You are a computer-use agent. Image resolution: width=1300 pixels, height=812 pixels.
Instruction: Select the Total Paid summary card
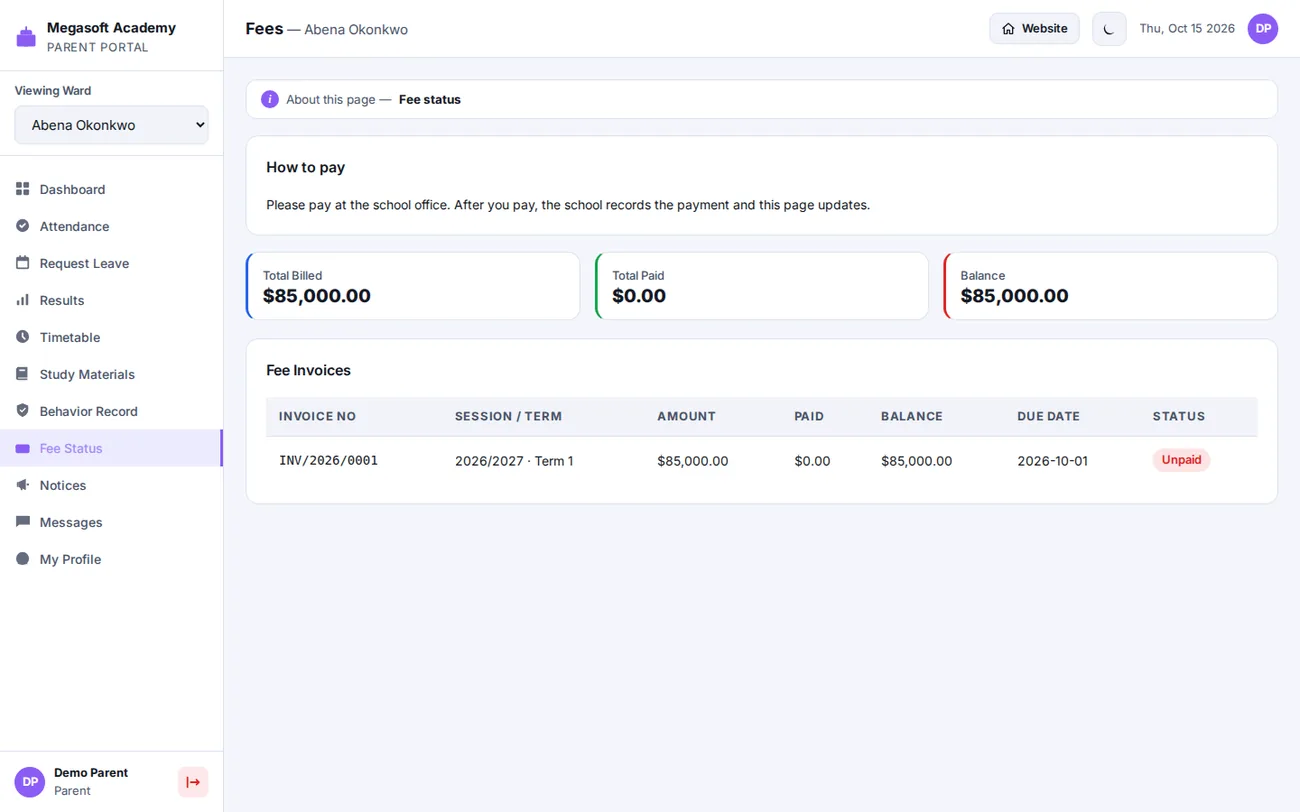(762, 286)
